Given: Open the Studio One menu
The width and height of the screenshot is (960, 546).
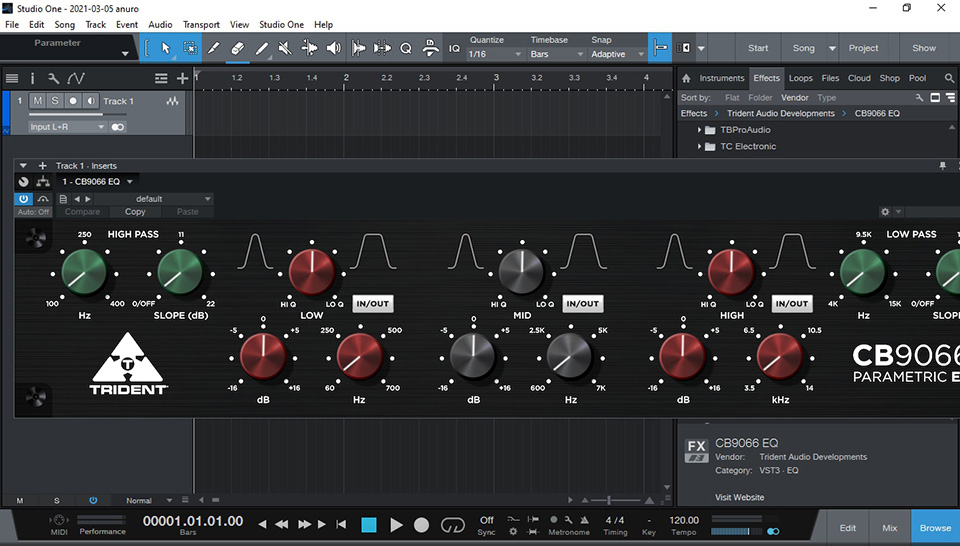Looking at the screenshot, I should tap(281, 24).
